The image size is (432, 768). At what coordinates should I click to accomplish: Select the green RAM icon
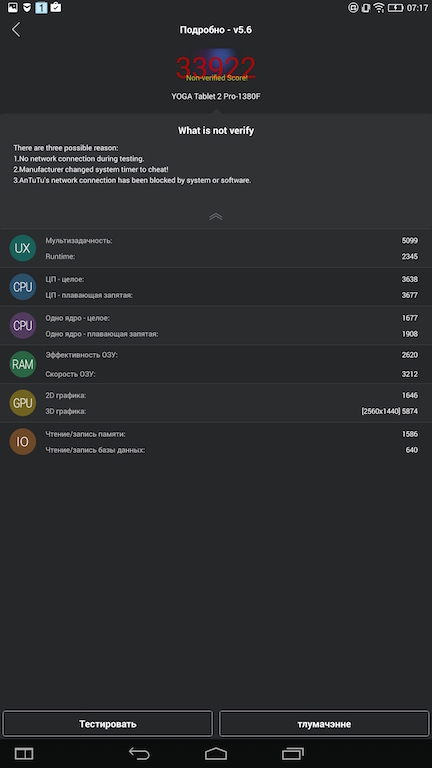coord(23,364)
